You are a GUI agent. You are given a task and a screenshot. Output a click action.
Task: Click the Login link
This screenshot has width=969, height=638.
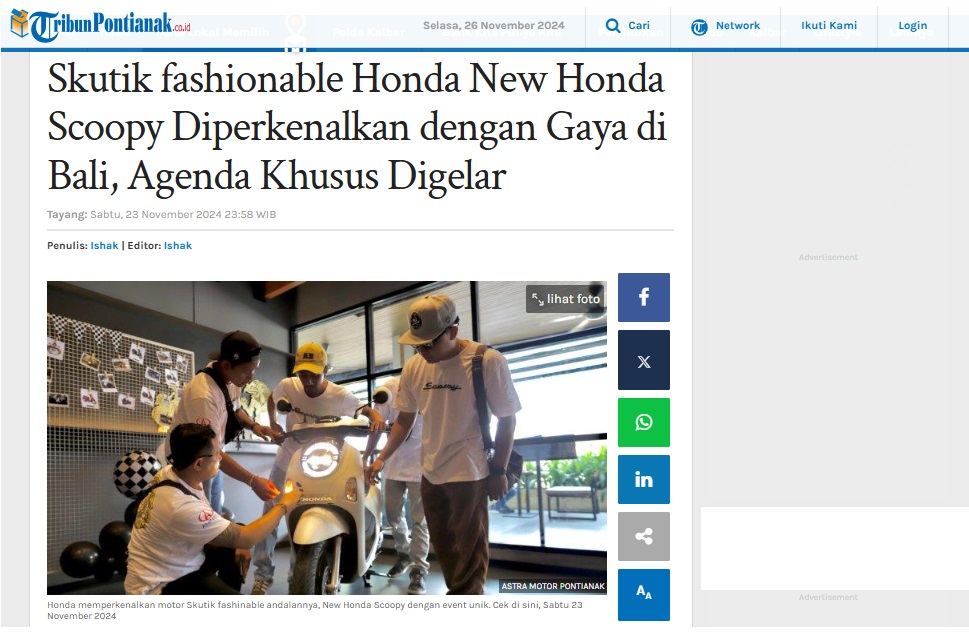pyautogui.click(x=913, y=26)
